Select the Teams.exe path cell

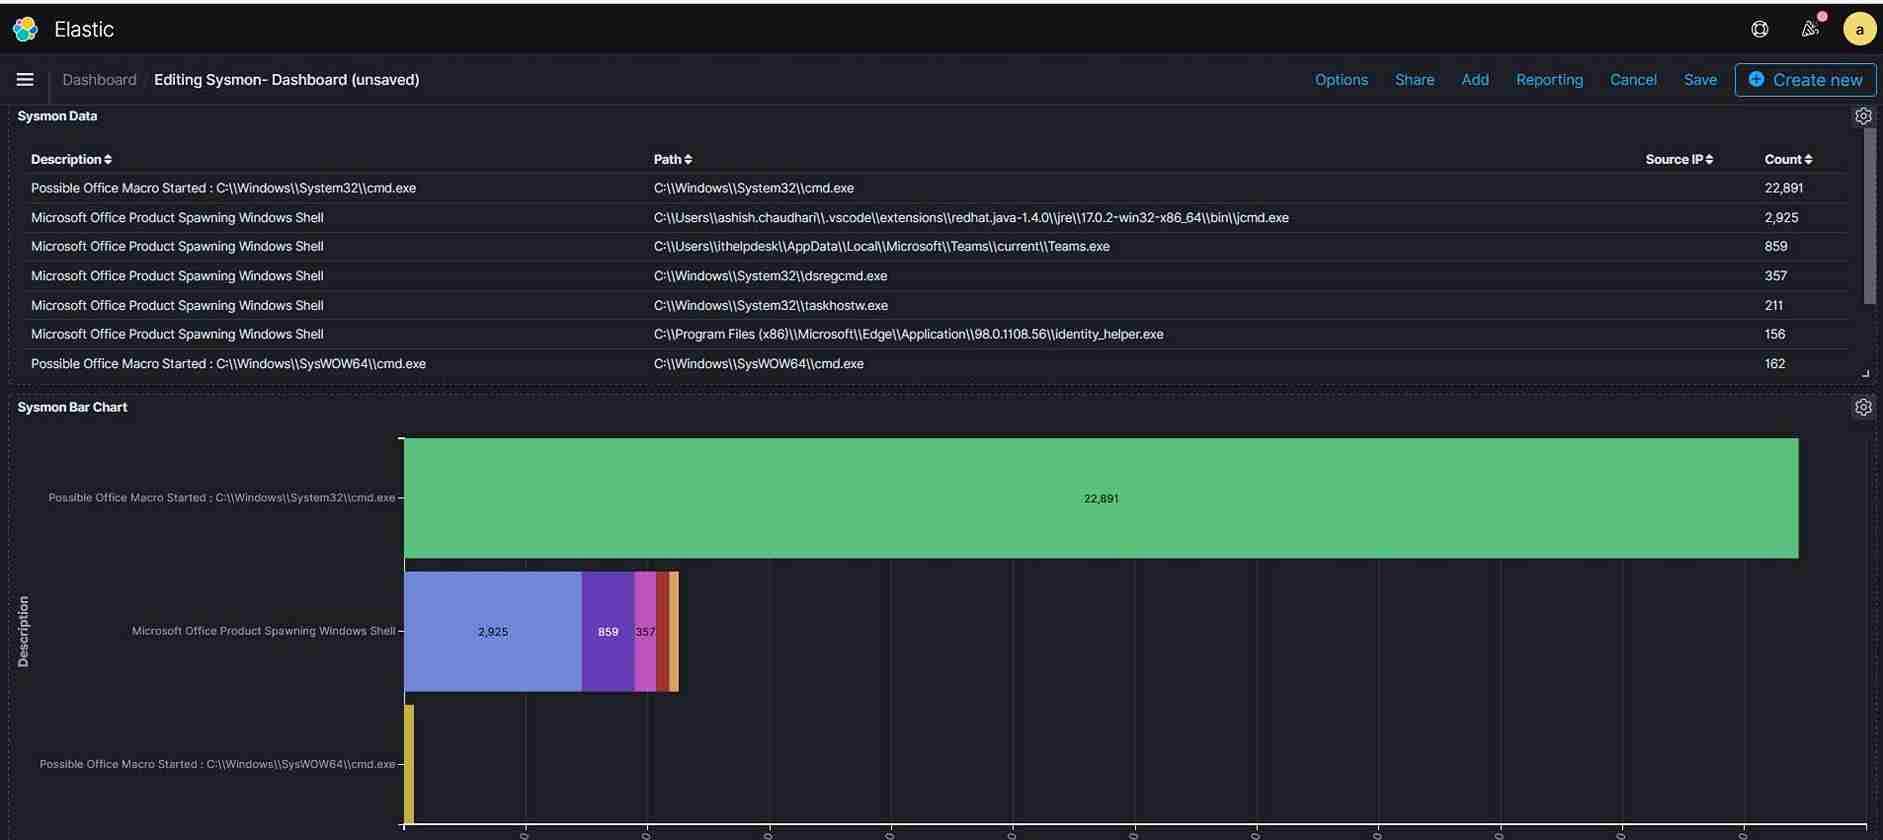[x=882, y=246]
